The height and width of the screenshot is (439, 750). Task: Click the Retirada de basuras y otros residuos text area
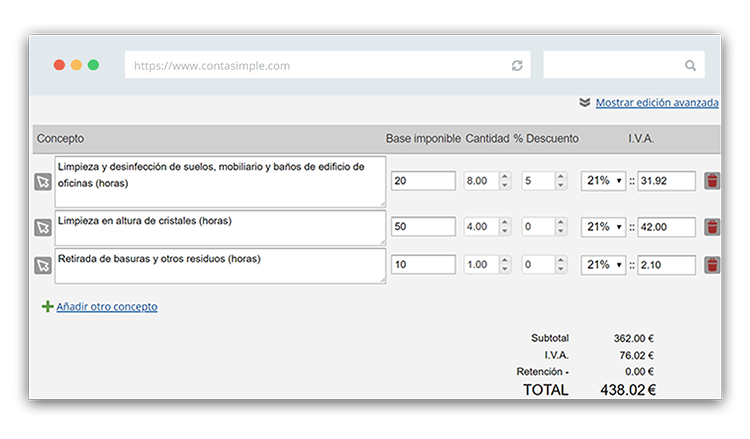[220, 266]
